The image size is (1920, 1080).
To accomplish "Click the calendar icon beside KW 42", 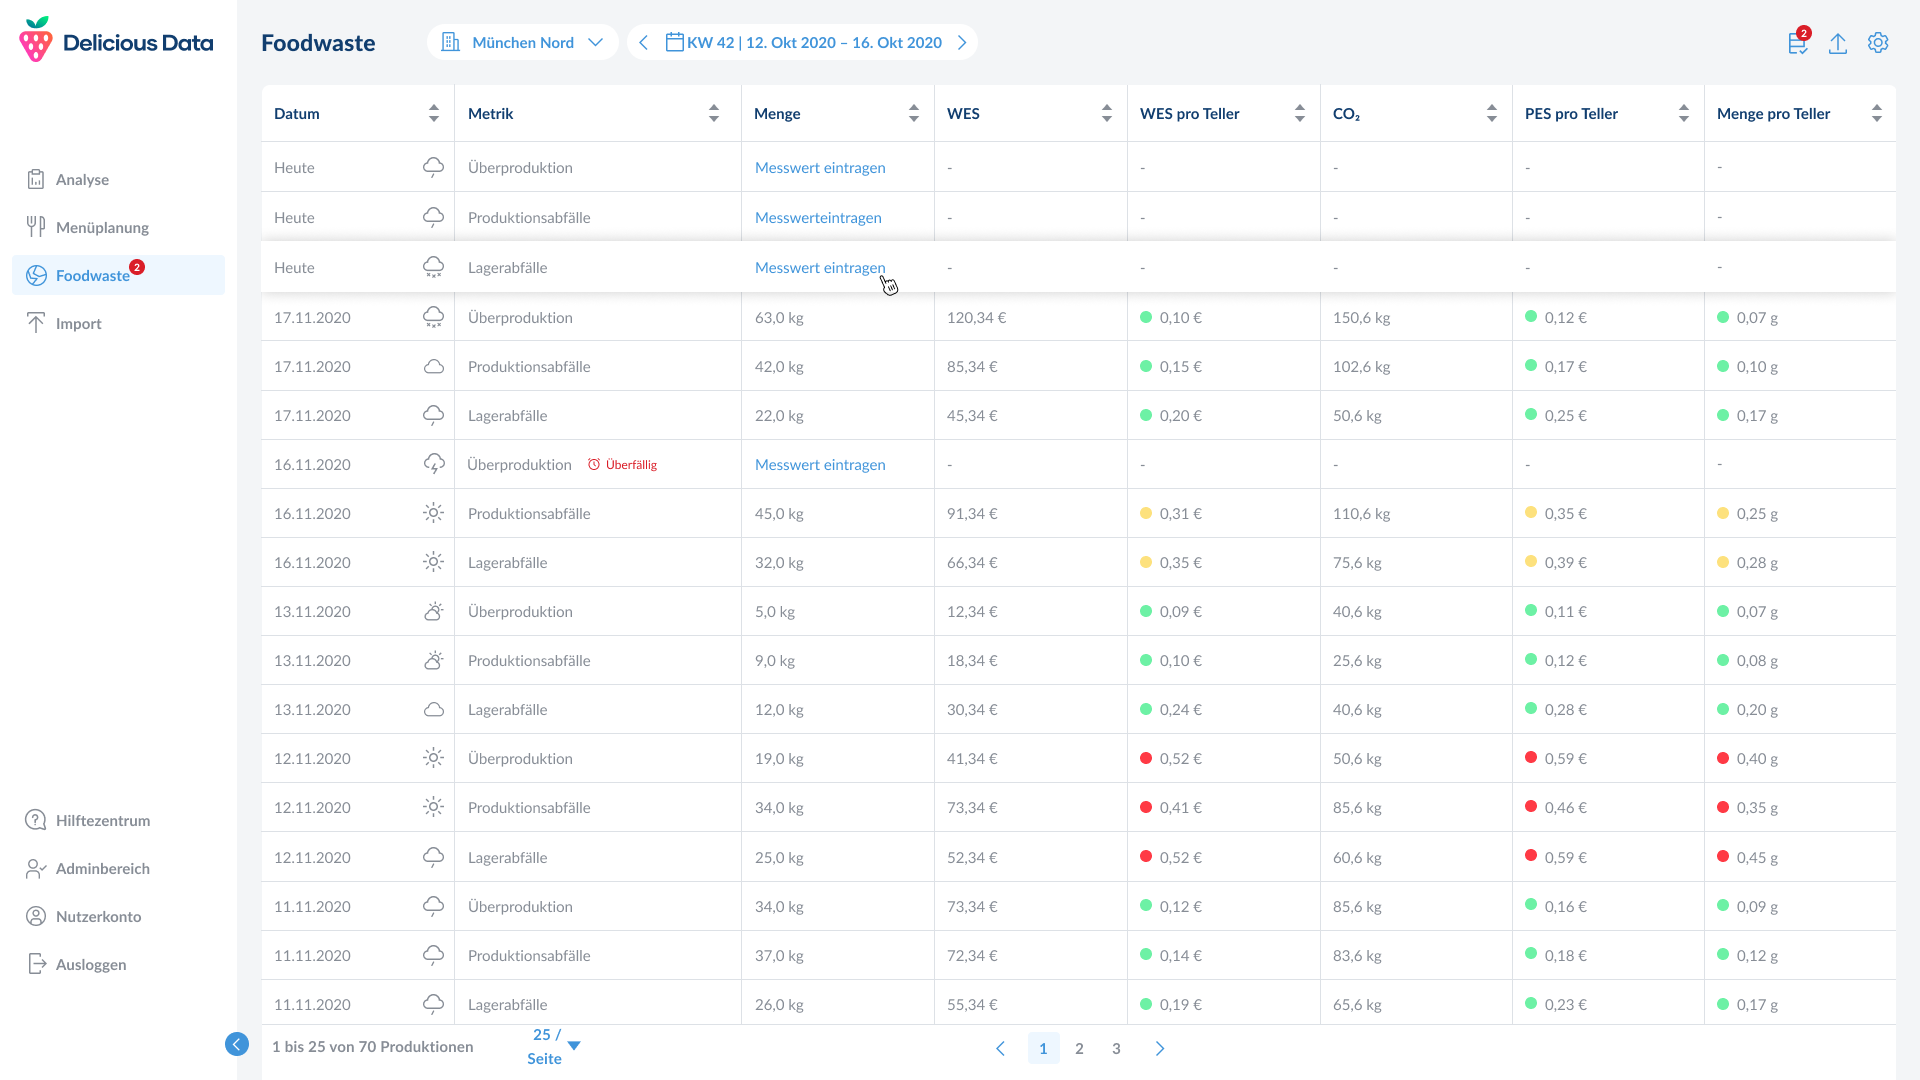I will click(675, 42).
